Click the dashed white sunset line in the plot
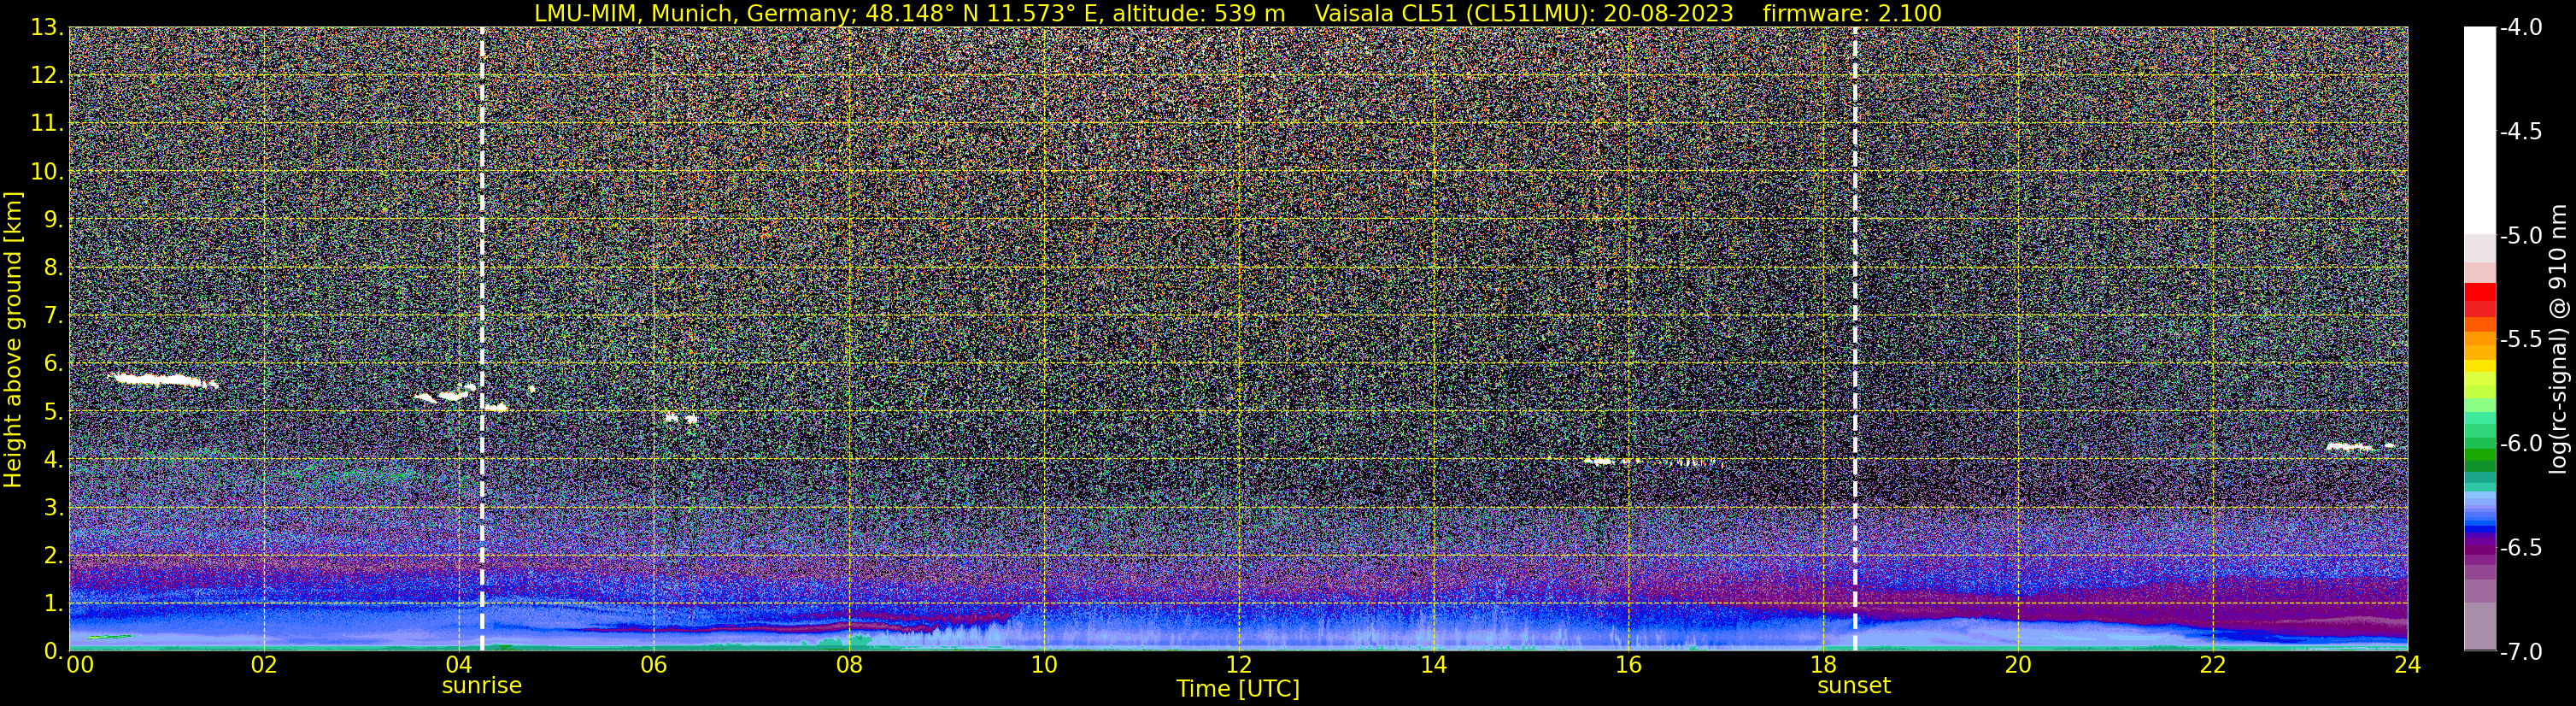2576x706 pixels. coord(1855,339)
